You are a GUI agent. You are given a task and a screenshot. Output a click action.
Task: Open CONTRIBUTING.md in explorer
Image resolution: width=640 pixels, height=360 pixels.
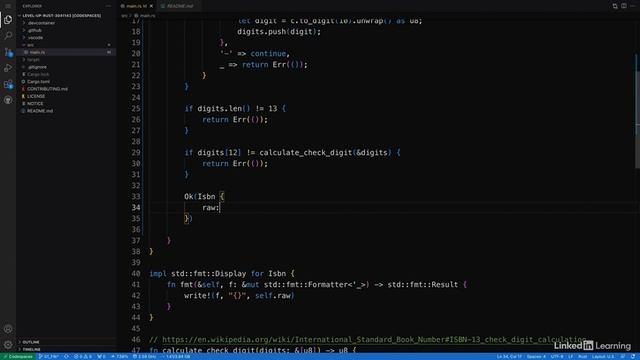[x=47, y=89]
